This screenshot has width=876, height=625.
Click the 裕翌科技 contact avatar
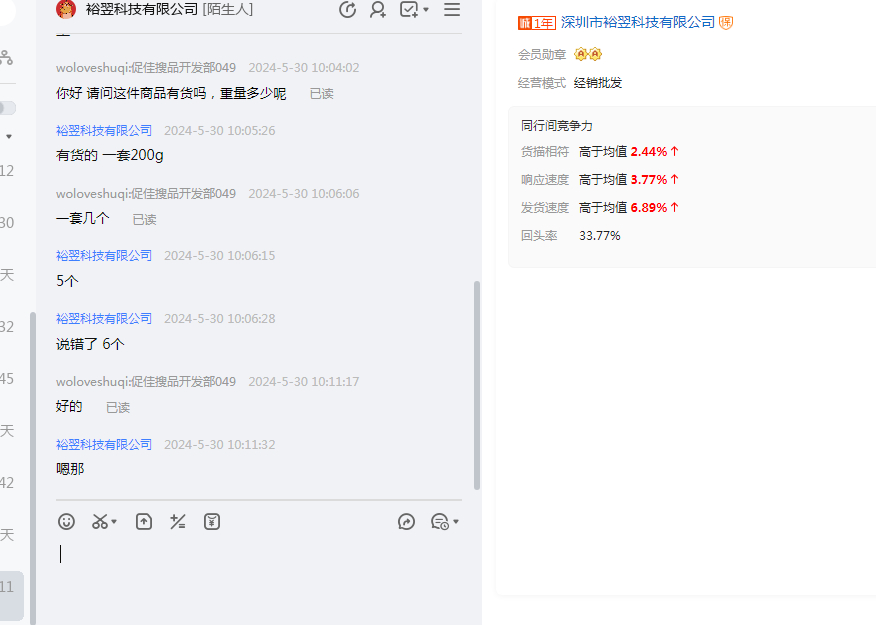click(66, 10)
